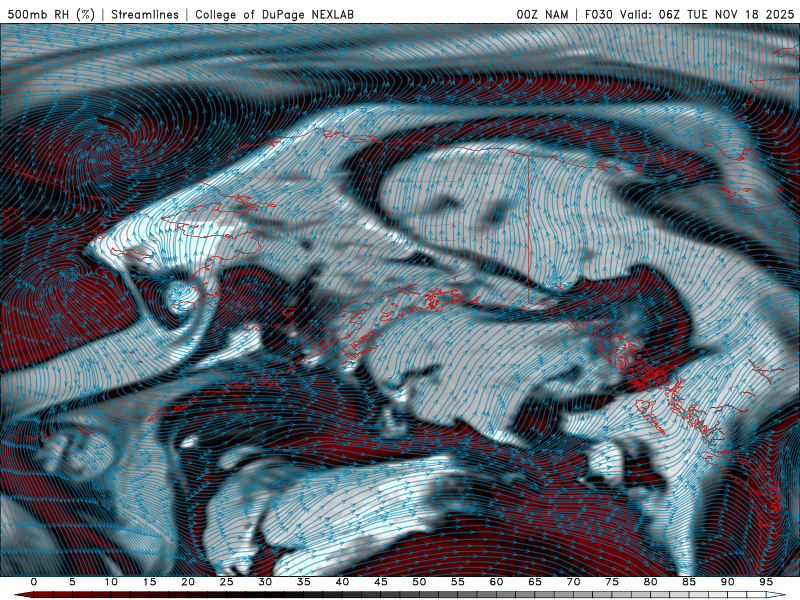Select the 70 label on color scale
800x600 pixels.
573,582
